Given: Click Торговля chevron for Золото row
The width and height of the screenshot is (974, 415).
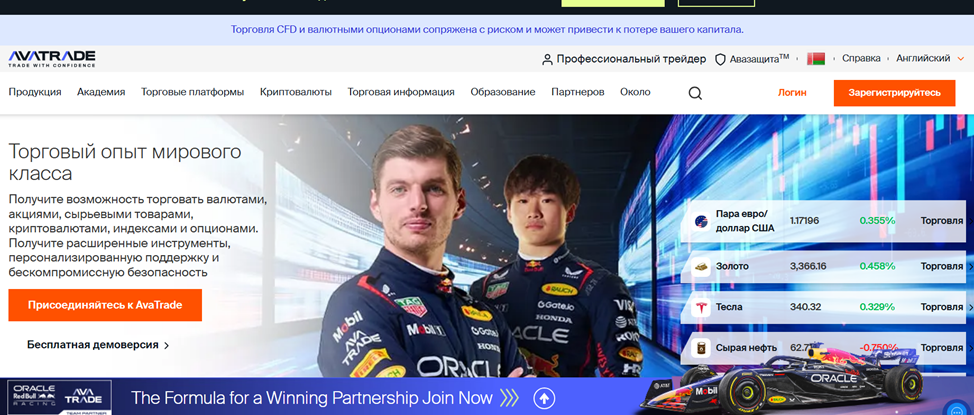Looking at the screenshot, I should (969, 267).
